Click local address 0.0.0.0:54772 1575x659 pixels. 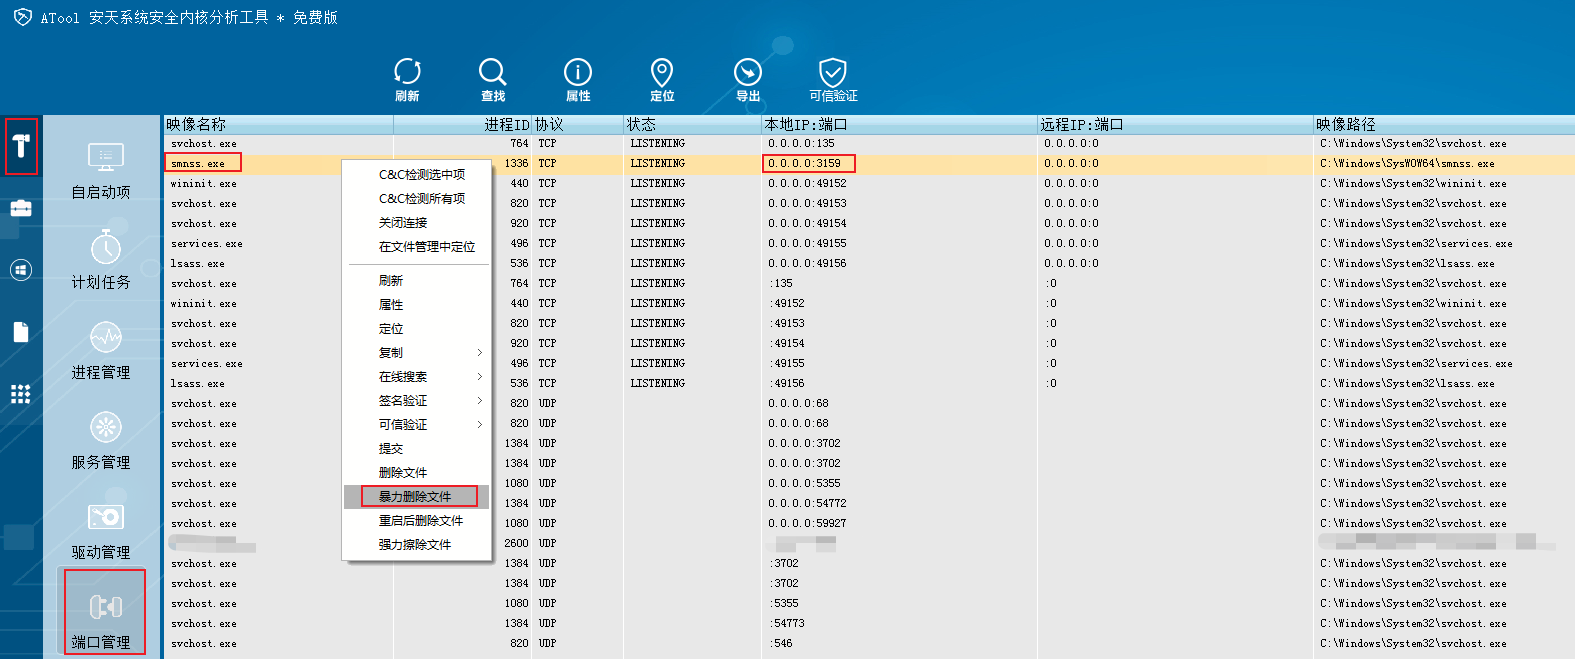807,504
